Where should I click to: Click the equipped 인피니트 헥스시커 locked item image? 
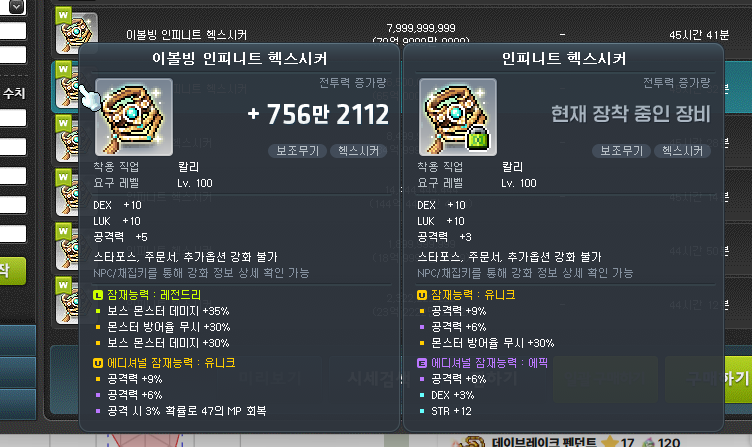[458, 117]
